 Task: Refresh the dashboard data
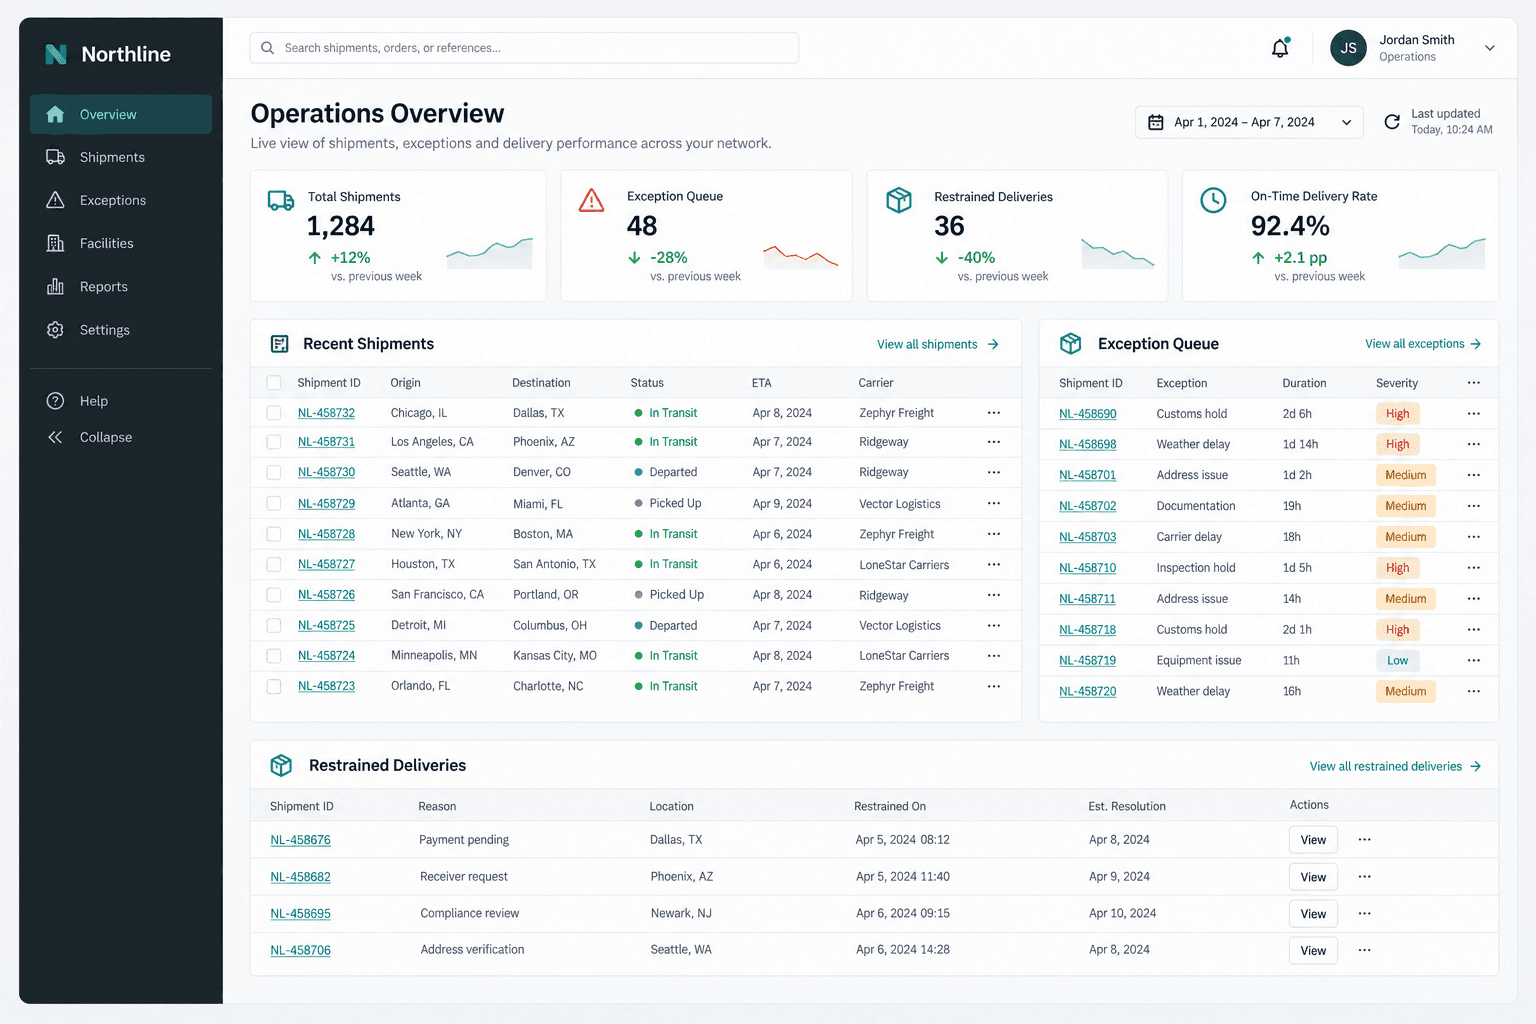point(1391,122)
